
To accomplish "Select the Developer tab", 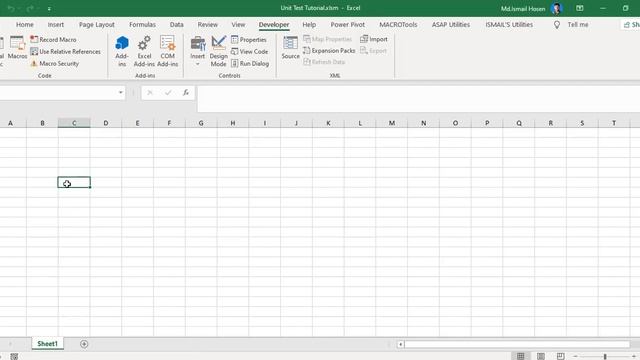I will (x=274, y=24).
